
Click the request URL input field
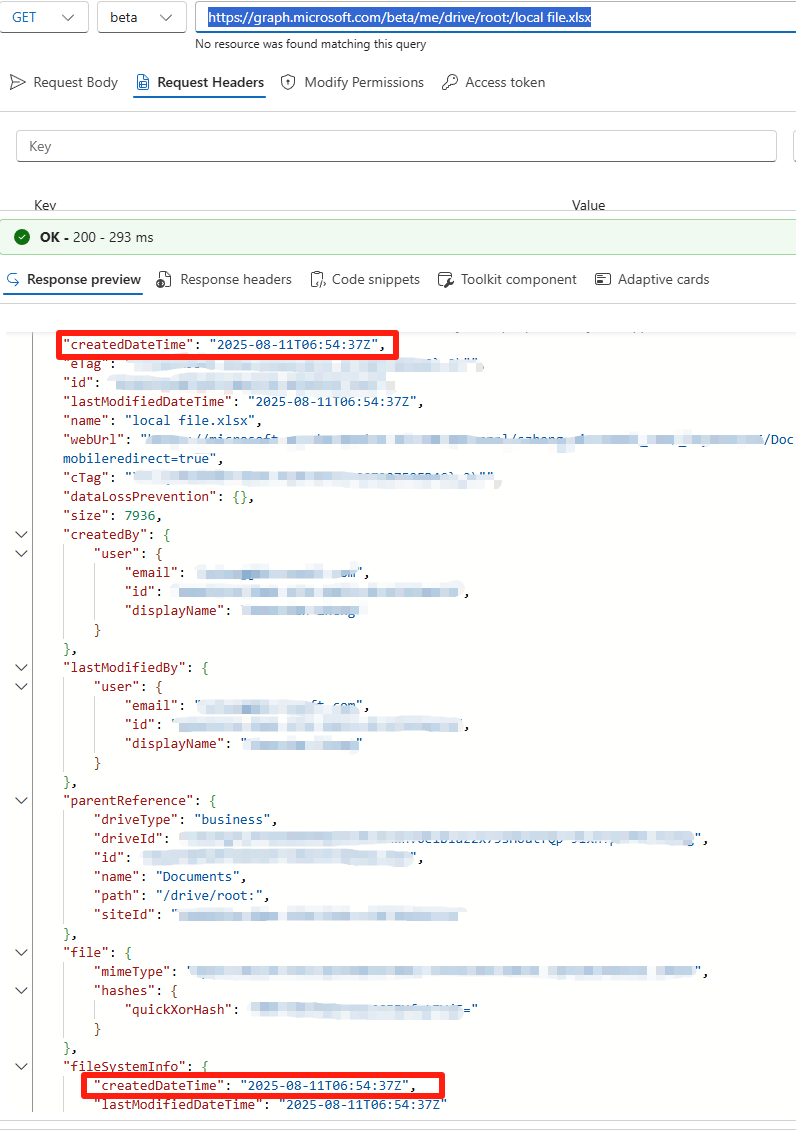tap(496, 17)
